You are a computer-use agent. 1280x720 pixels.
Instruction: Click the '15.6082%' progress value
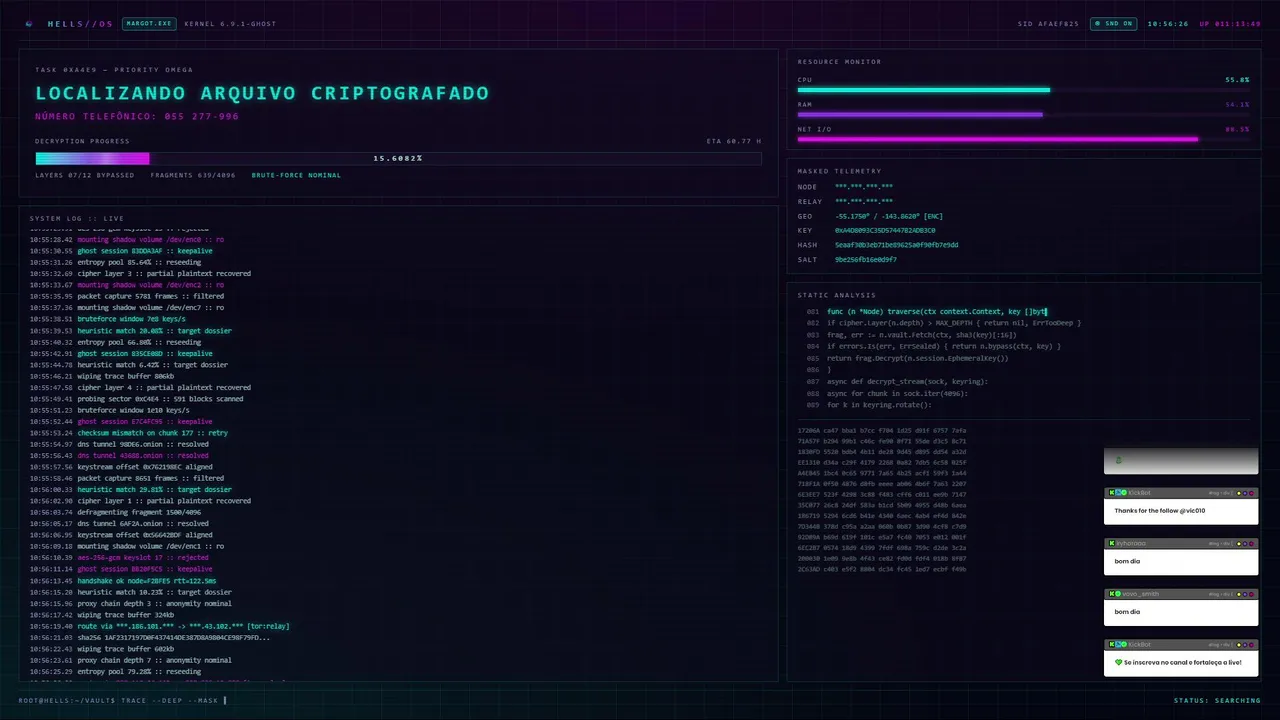398,158
